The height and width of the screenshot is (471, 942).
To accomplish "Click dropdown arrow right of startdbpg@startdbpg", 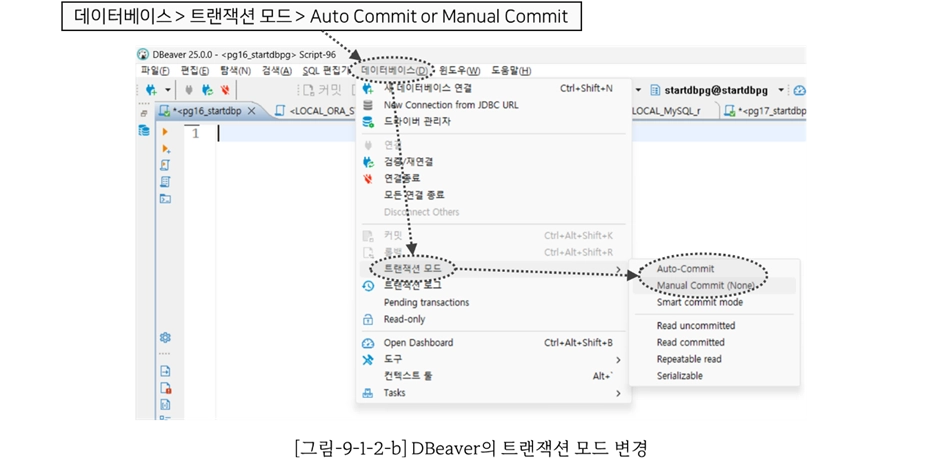I will click(x=781, y=90).
